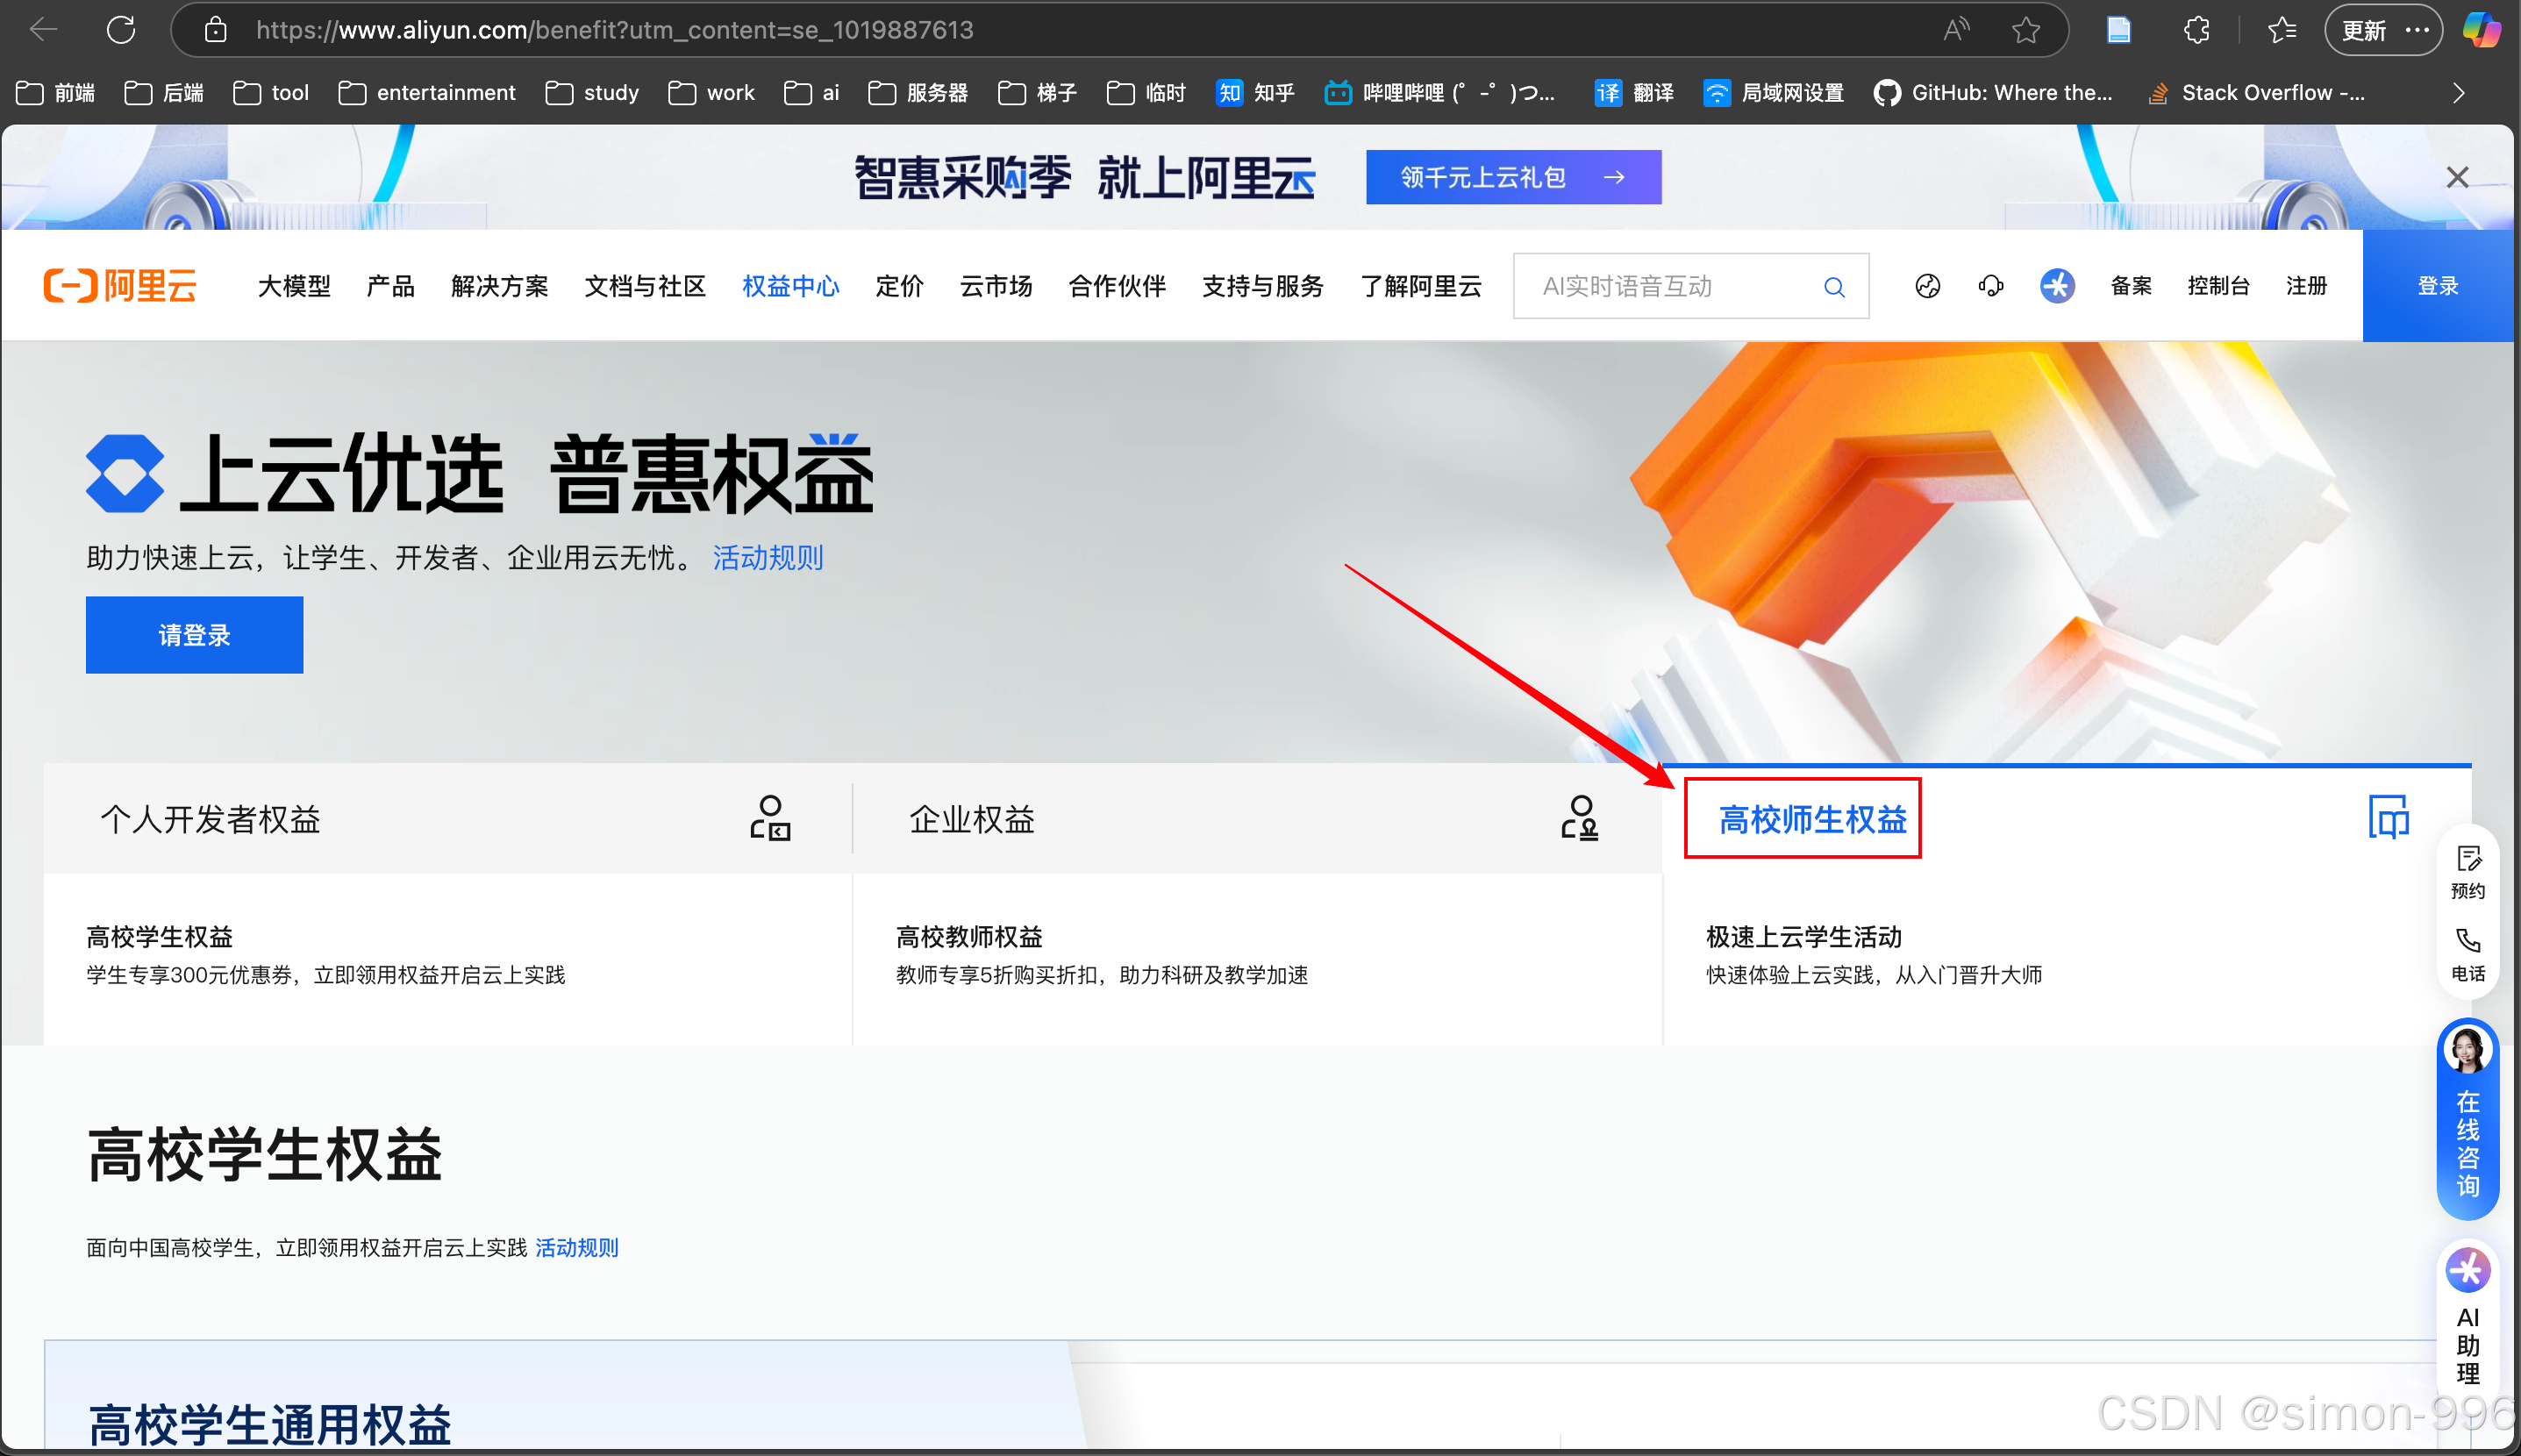2521x1456 pixels.
Task: Open the tool bookmarks folder
Action: click(x=271, y=93)
